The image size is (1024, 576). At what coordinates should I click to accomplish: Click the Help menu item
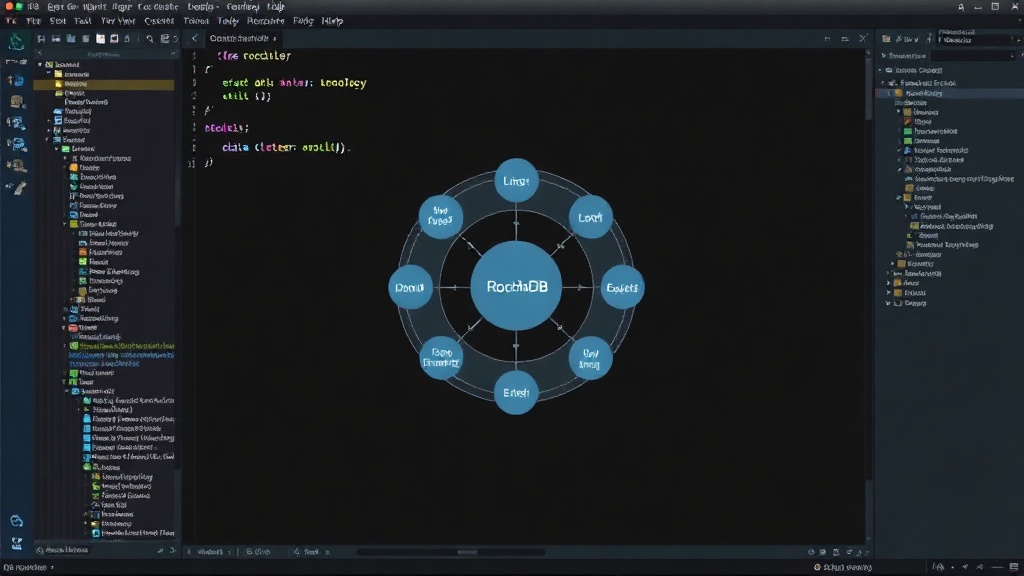[x=332, y=21]
